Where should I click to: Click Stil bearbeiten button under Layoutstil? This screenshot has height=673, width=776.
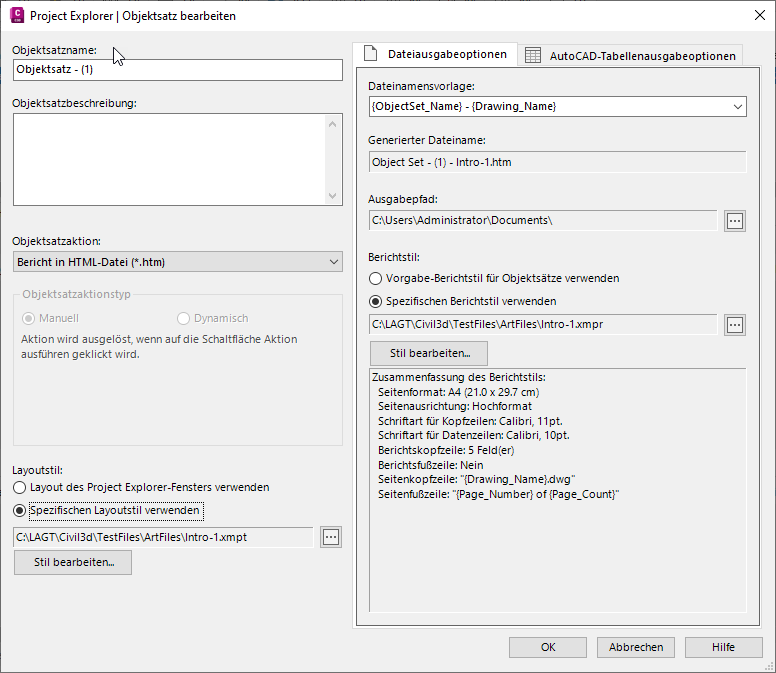(x=73, y=562)
